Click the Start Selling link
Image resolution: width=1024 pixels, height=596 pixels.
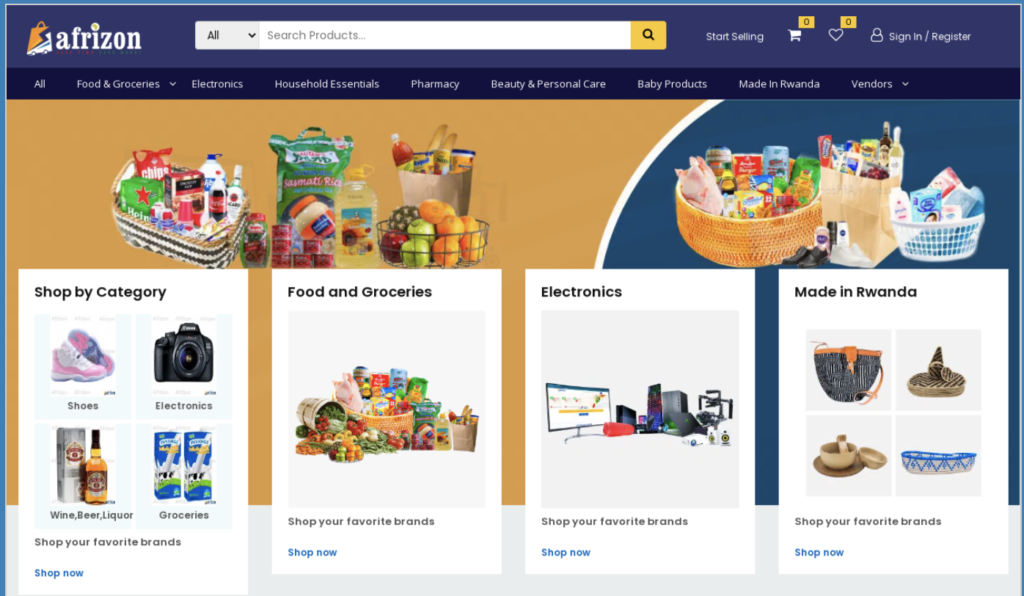point(734,37)
